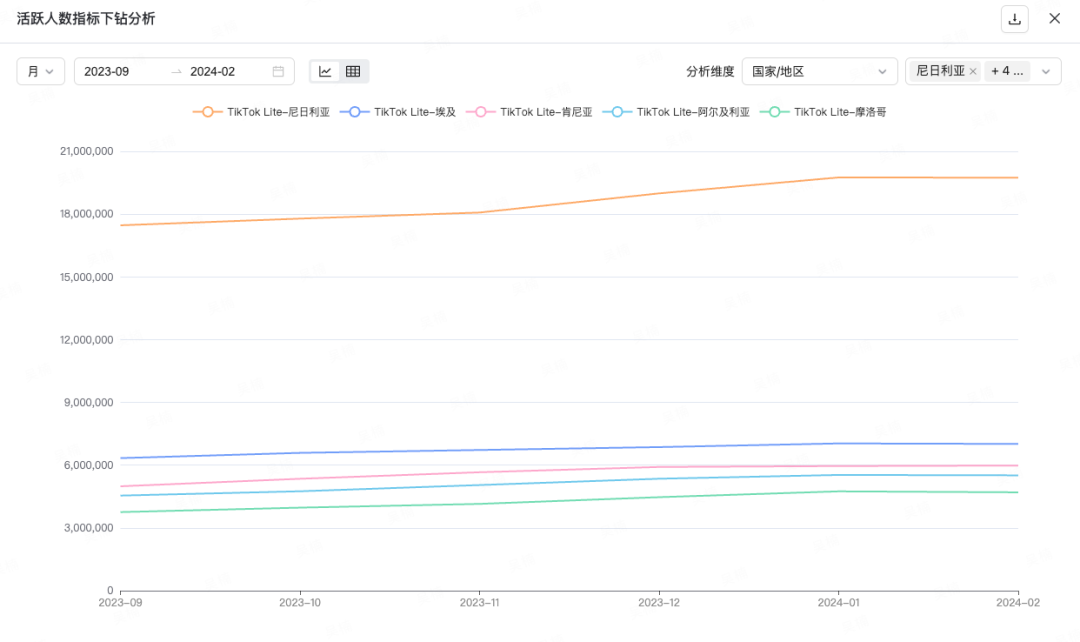Click the start date field 2023-09
Screen dimensions: 1080x642
tap(120, 71)
